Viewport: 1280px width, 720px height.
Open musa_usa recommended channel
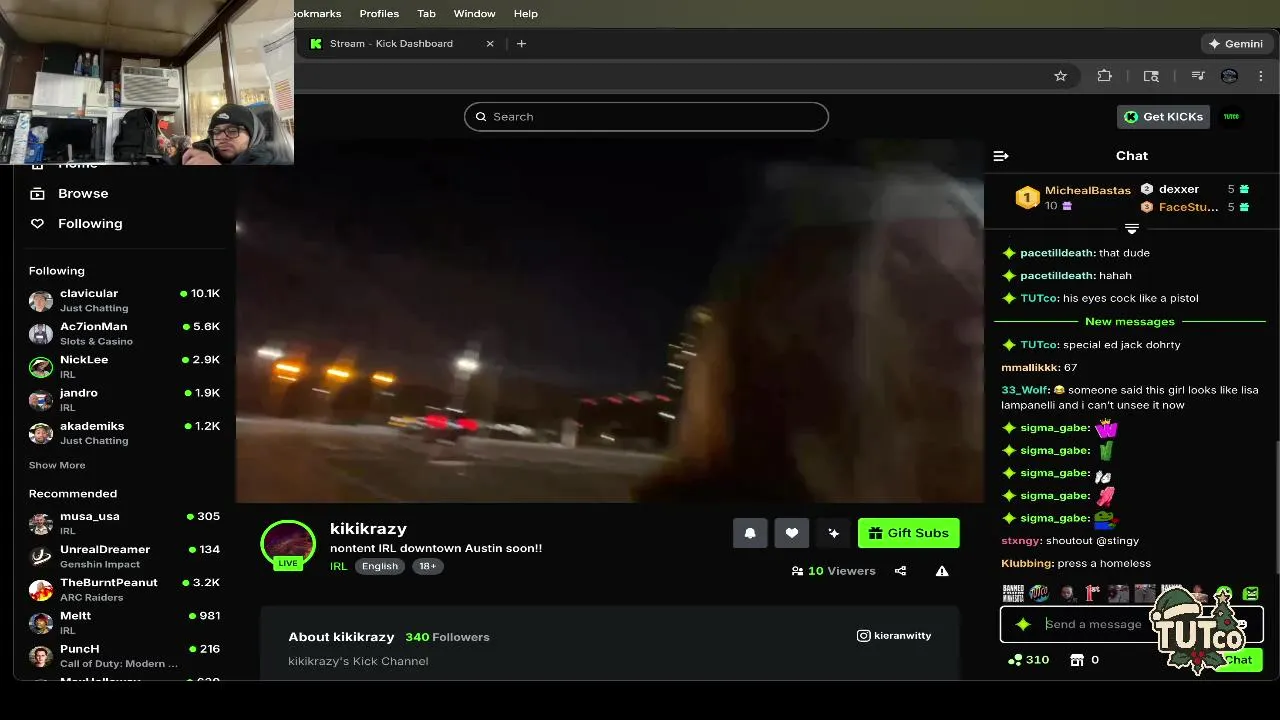pos(124,523)
